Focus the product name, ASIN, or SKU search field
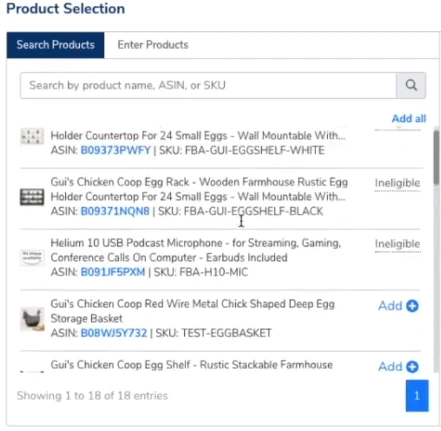 (x=208, y=85)
